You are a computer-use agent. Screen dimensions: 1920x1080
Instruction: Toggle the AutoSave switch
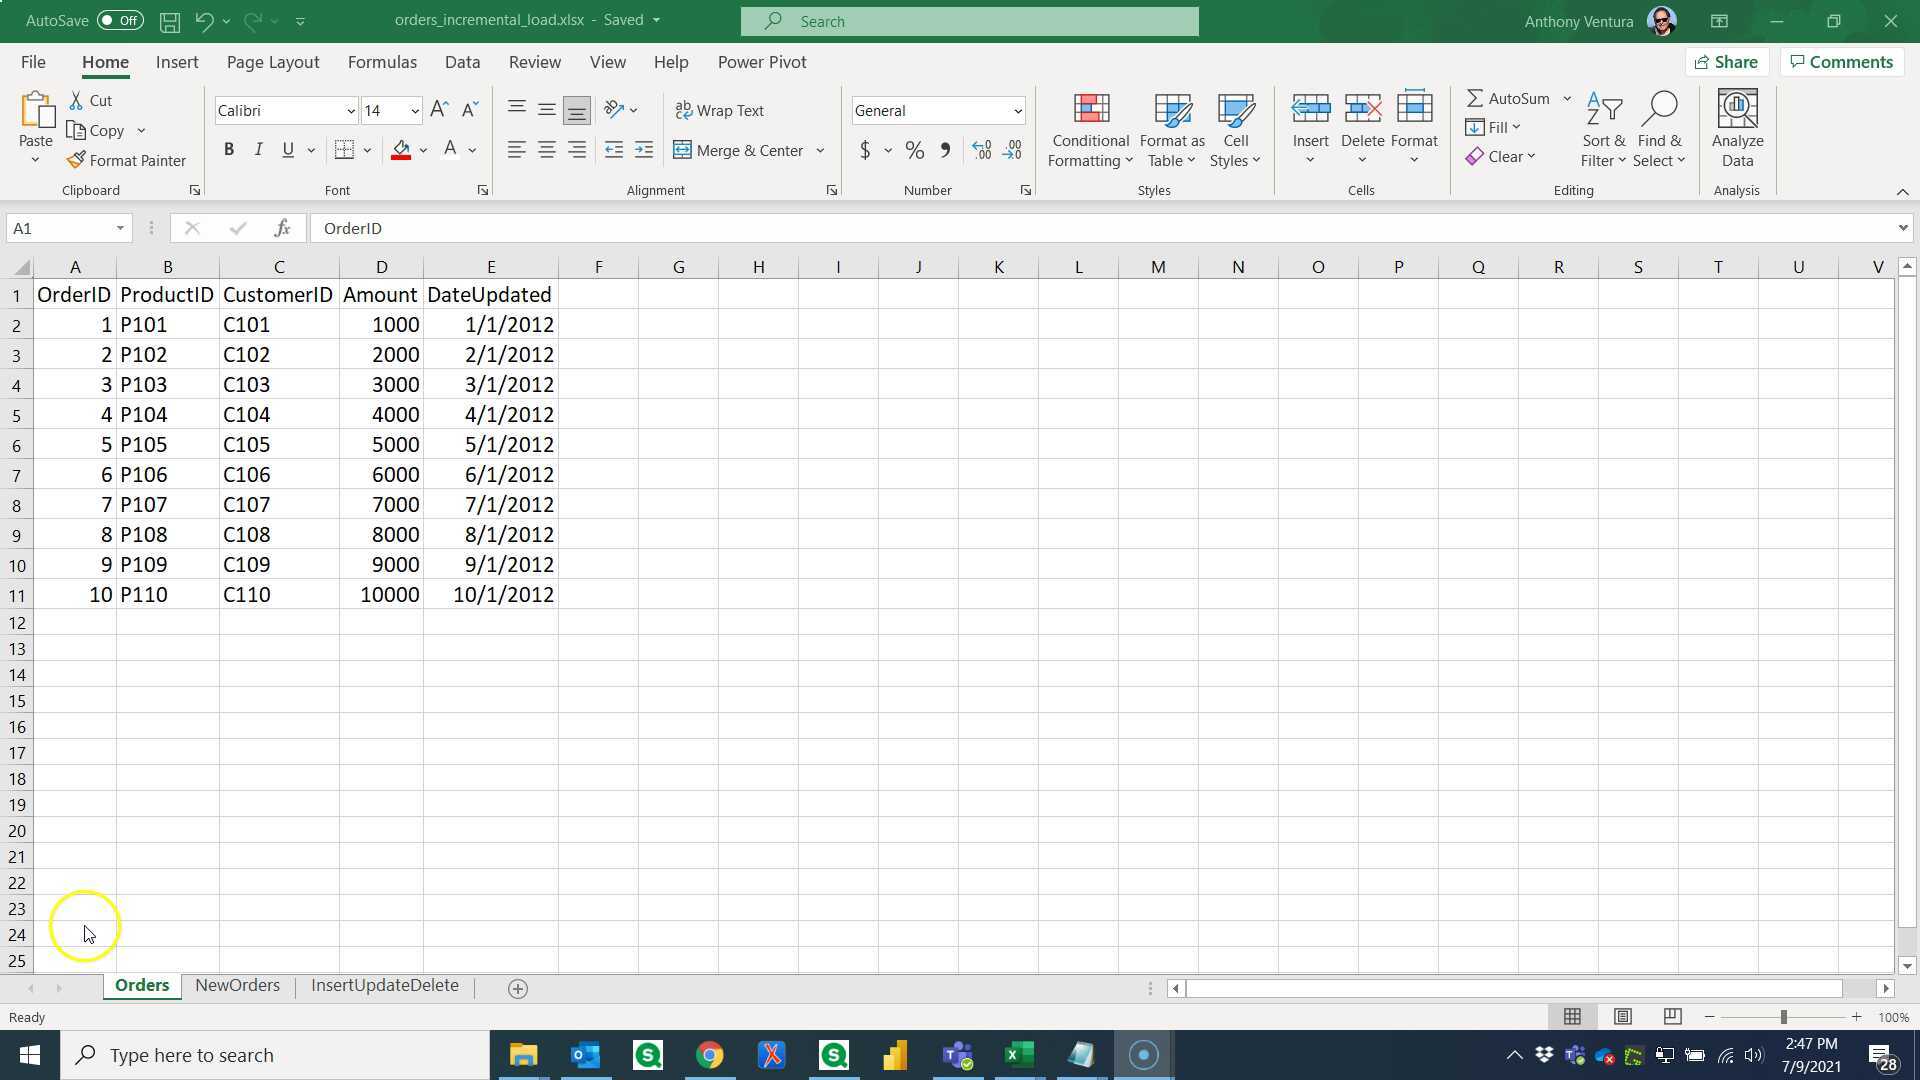(x=118, y=20)
